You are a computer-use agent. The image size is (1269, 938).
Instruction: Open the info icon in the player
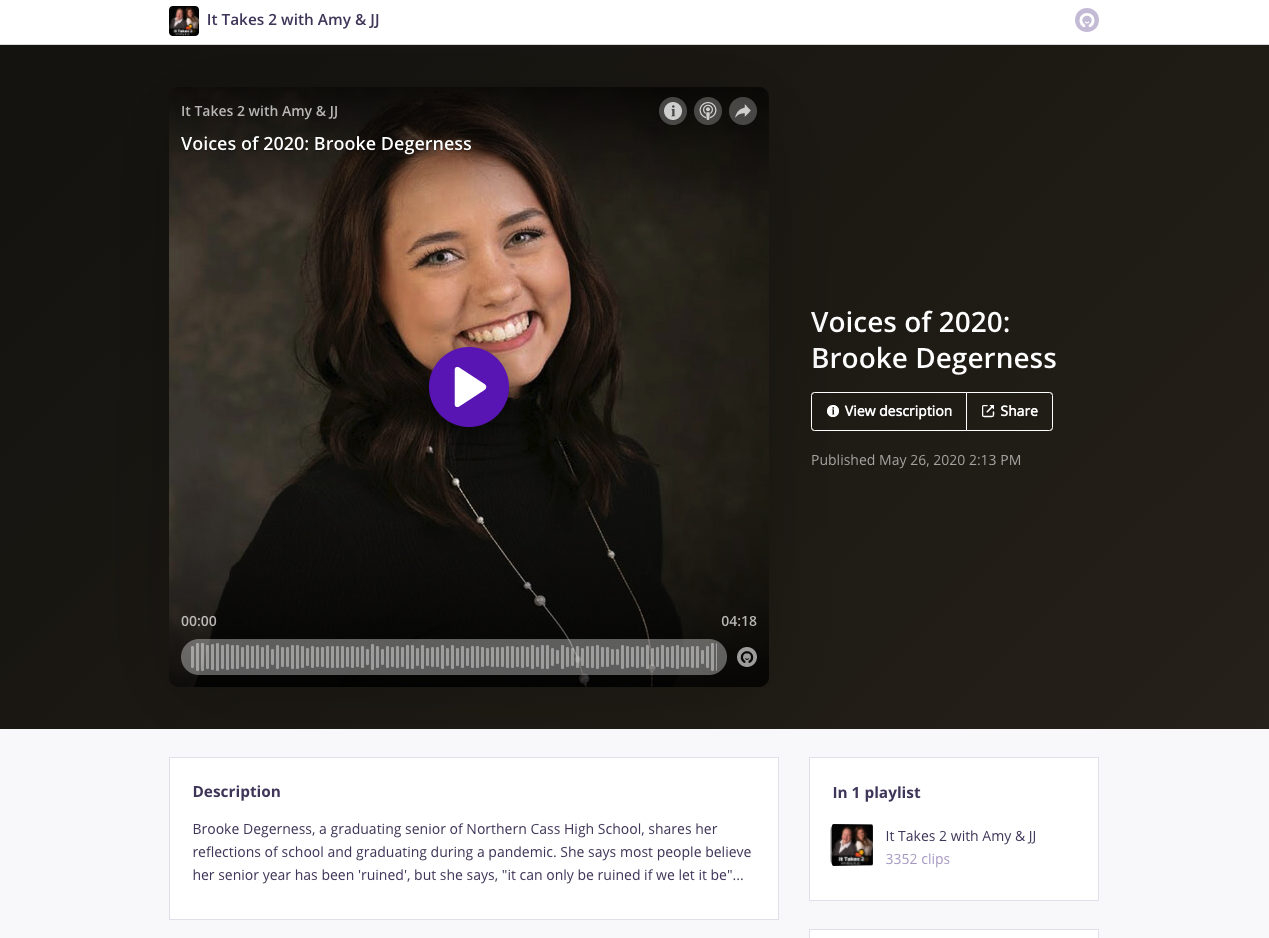[673, 111]
